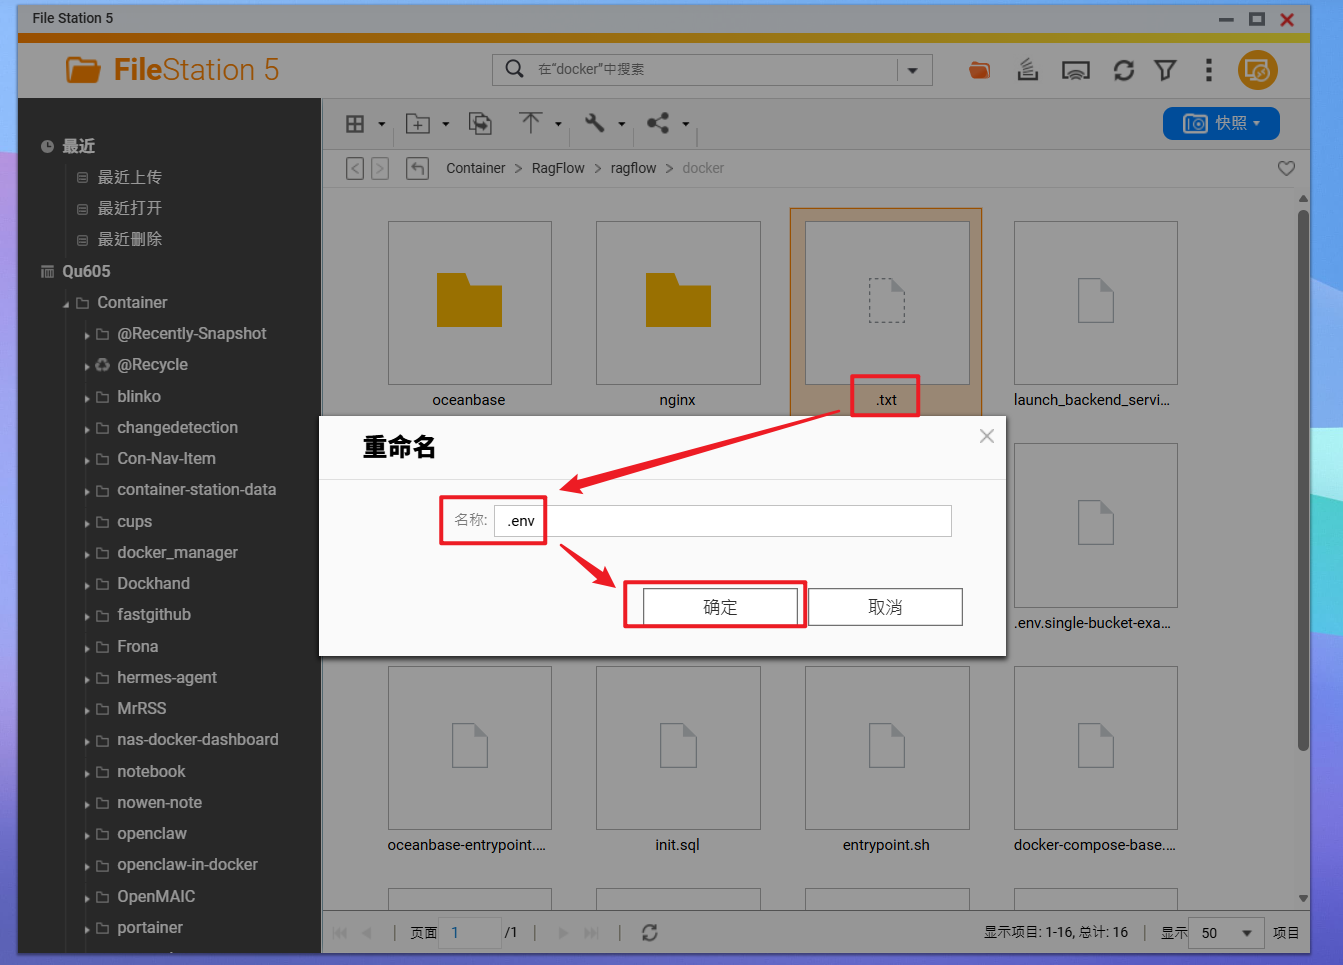The image size is (1343, 965).
Task: Select the docker_manager folder in the tree
Action: point(177,552)
